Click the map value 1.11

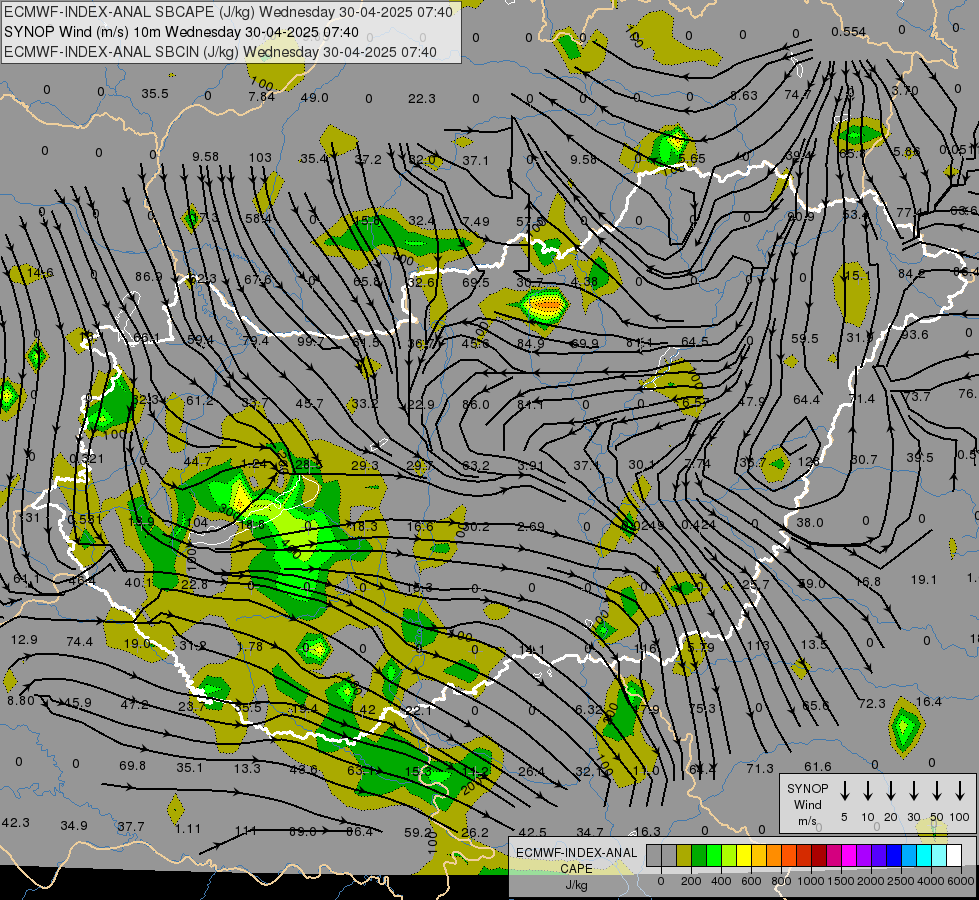click(x=188, y=829)
